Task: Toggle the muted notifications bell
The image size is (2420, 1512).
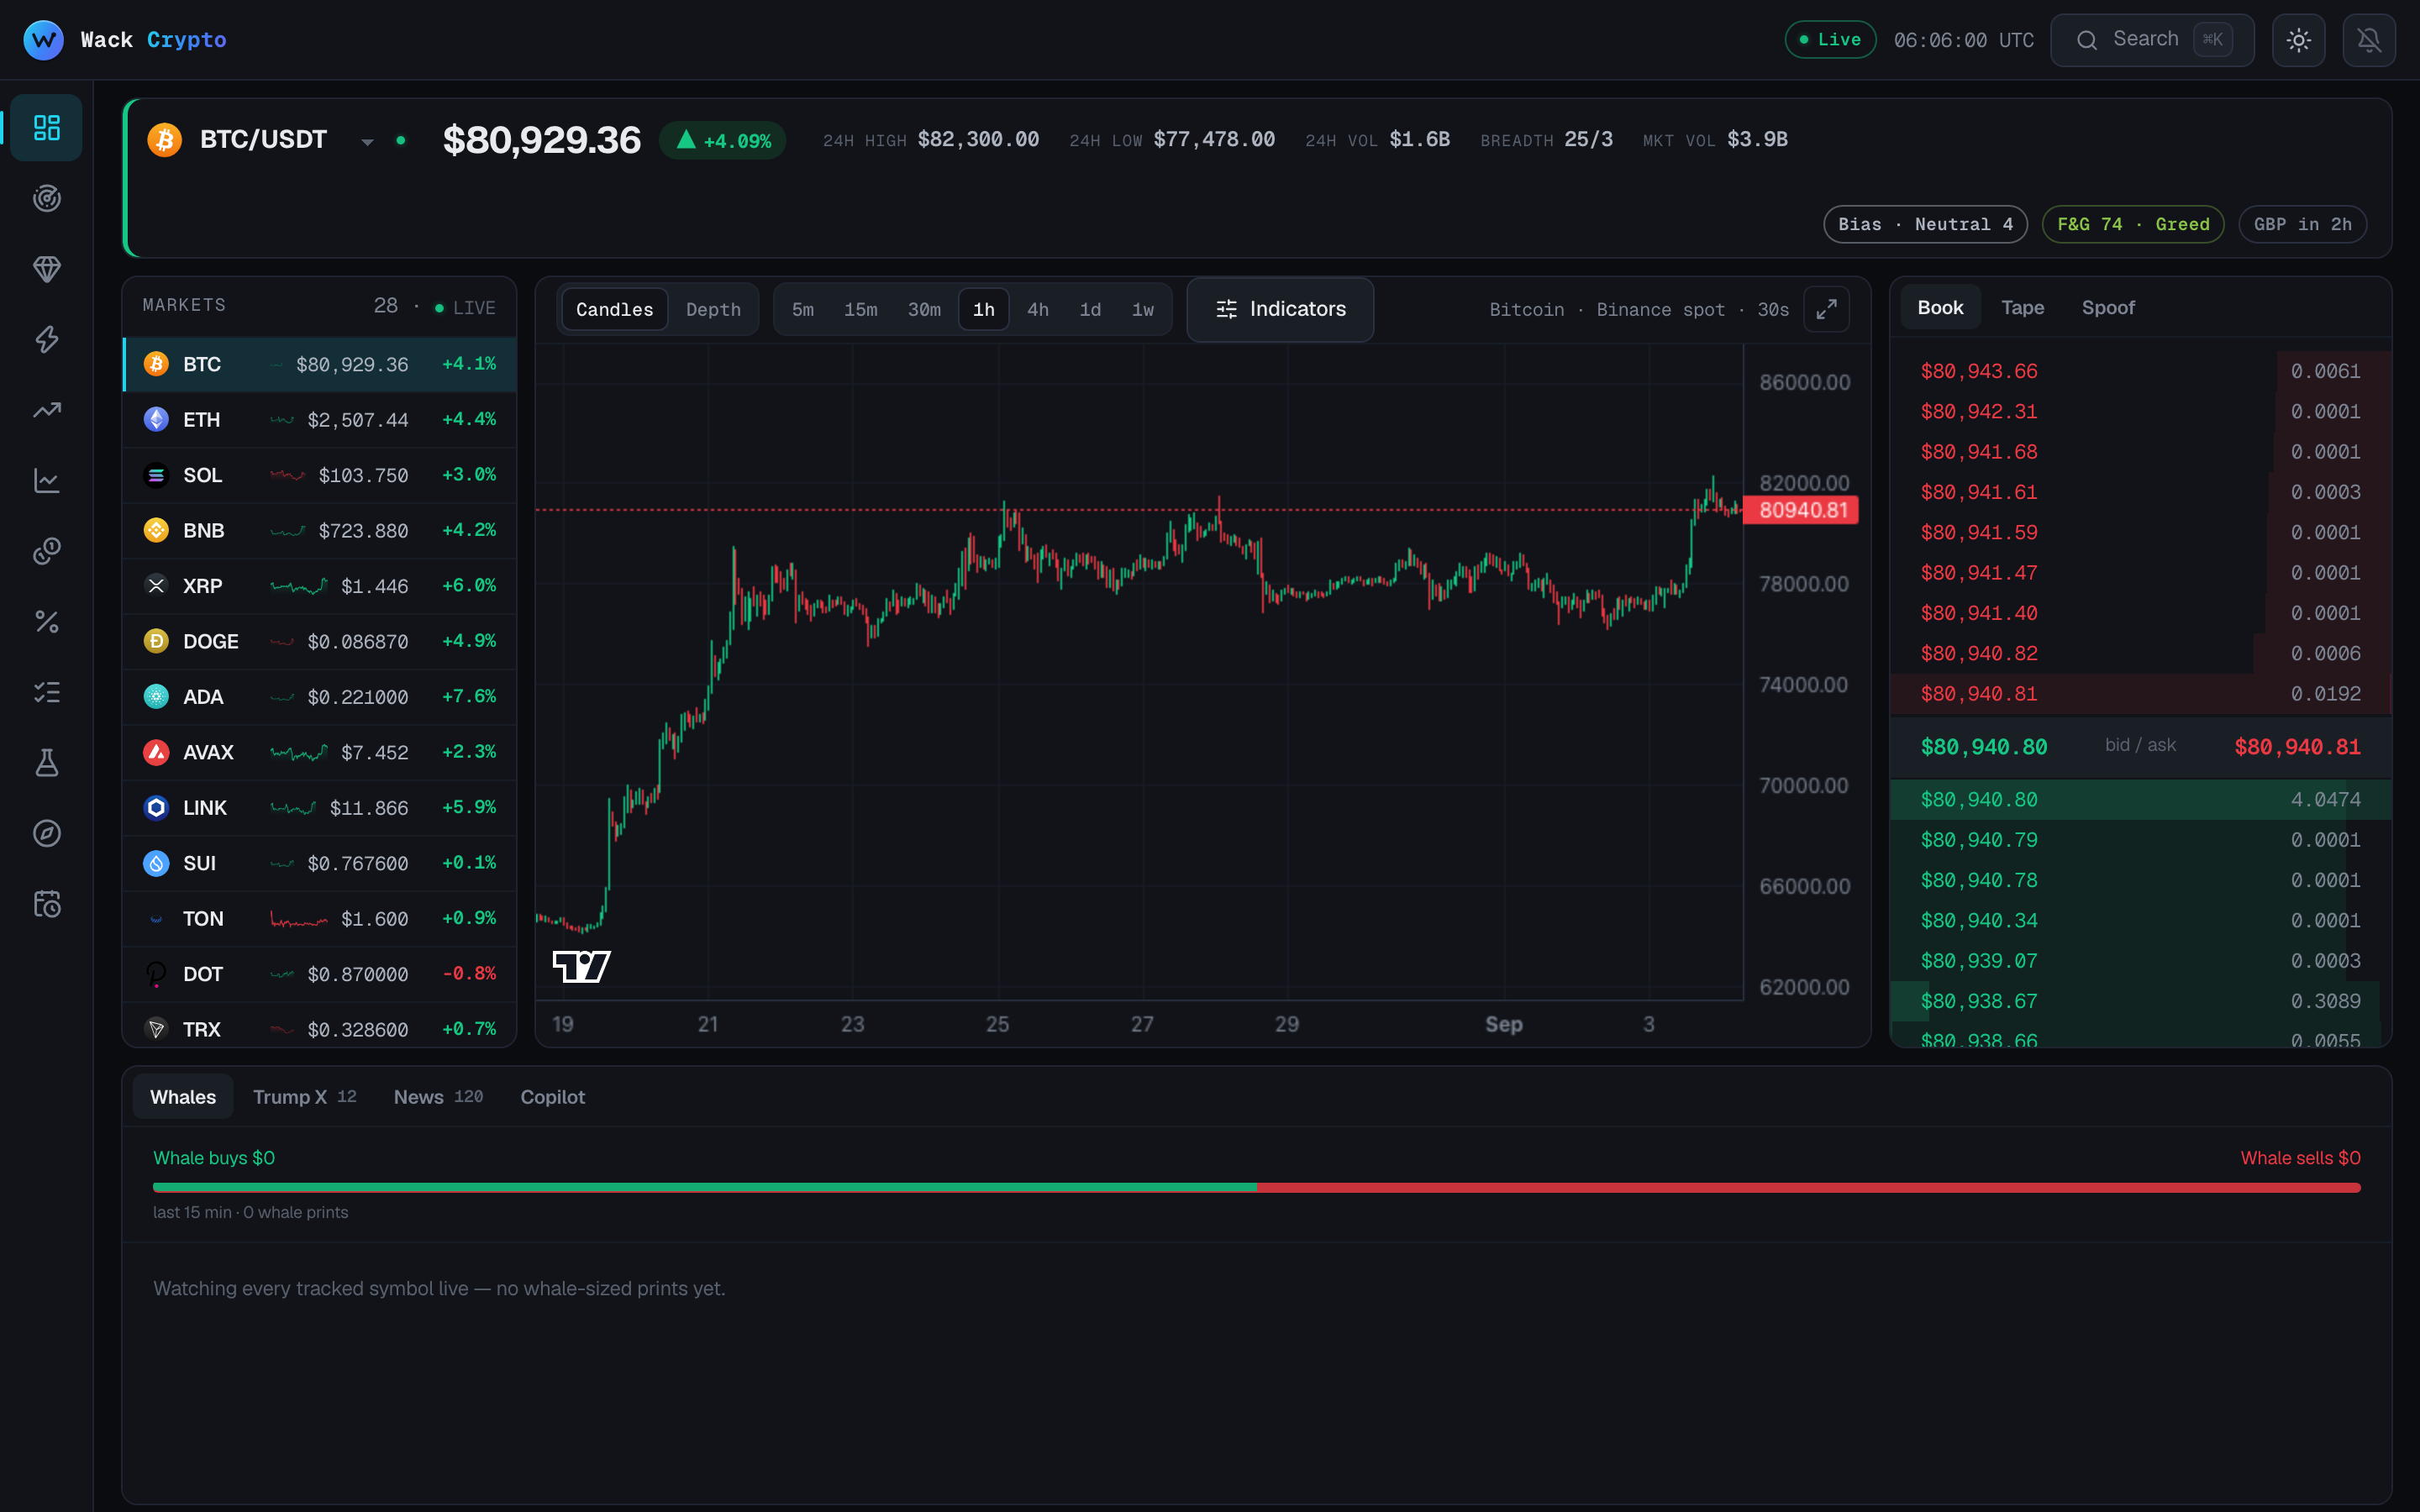Action: (x=2369, y=40)
